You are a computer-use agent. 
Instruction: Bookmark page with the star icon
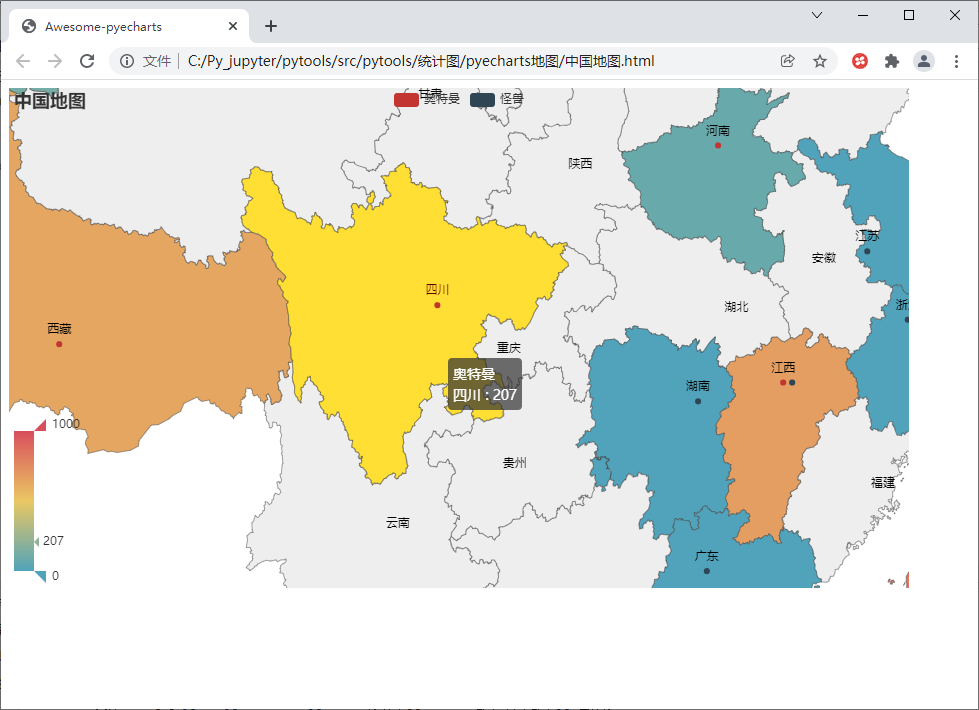[x=820, y=61]
